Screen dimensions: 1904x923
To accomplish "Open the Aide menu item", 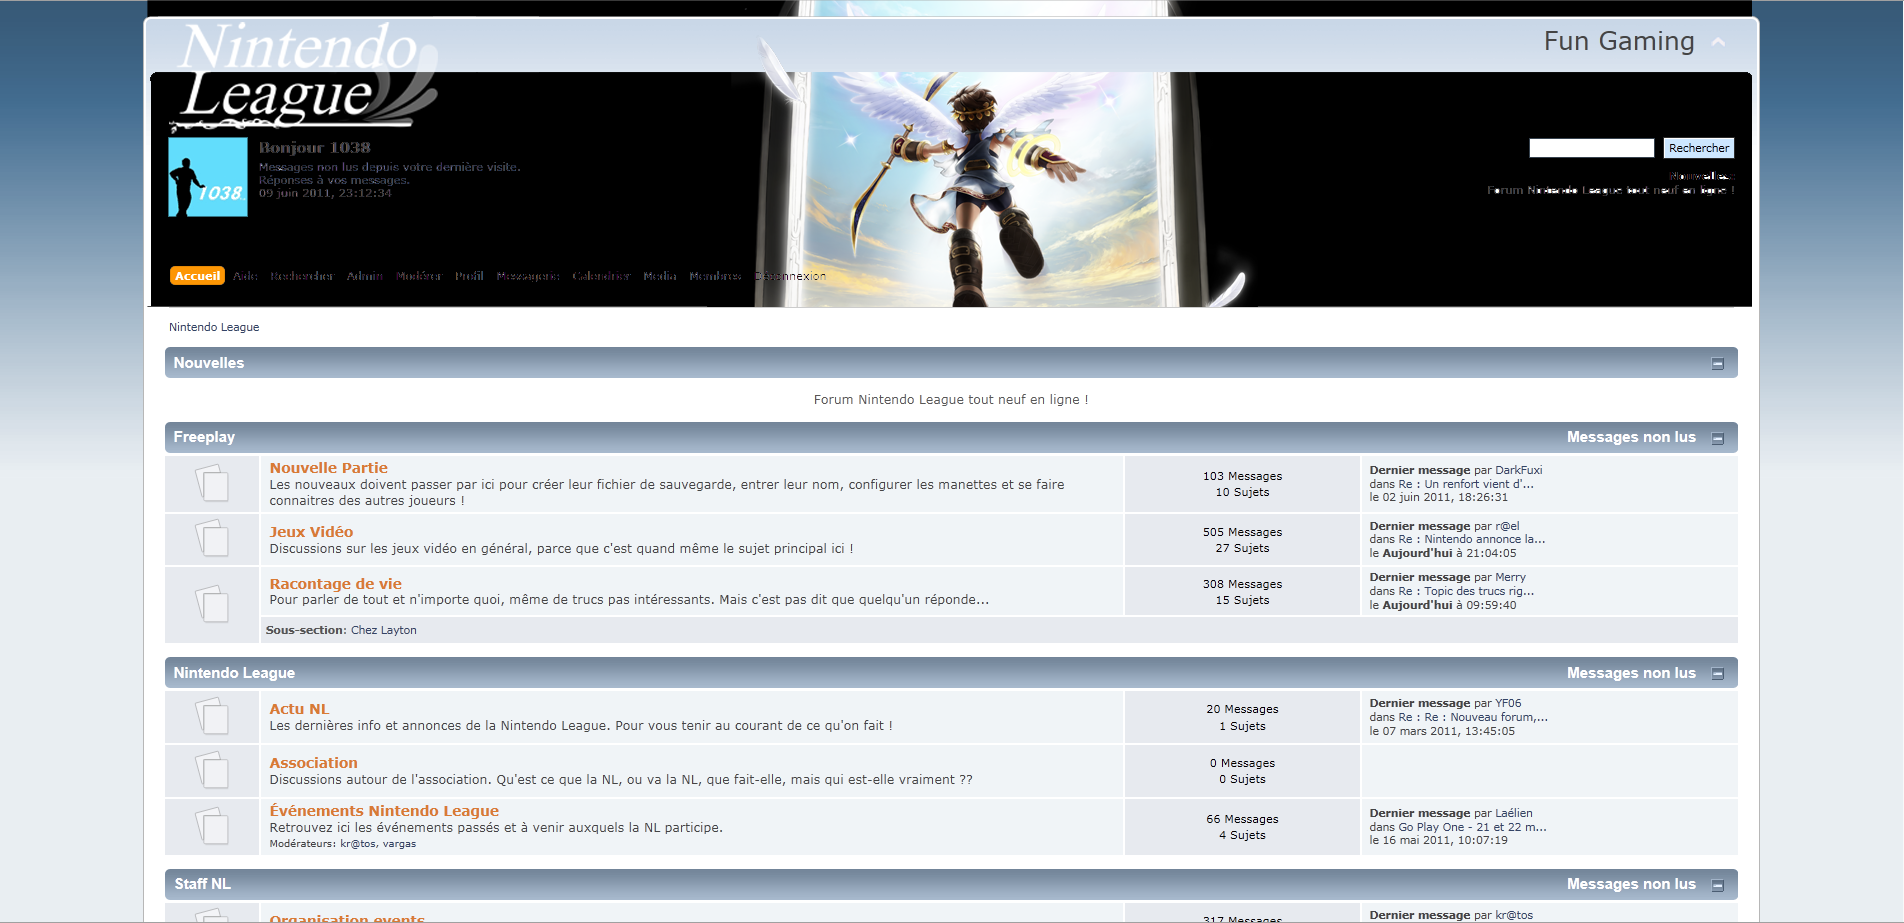I will 245,276.
